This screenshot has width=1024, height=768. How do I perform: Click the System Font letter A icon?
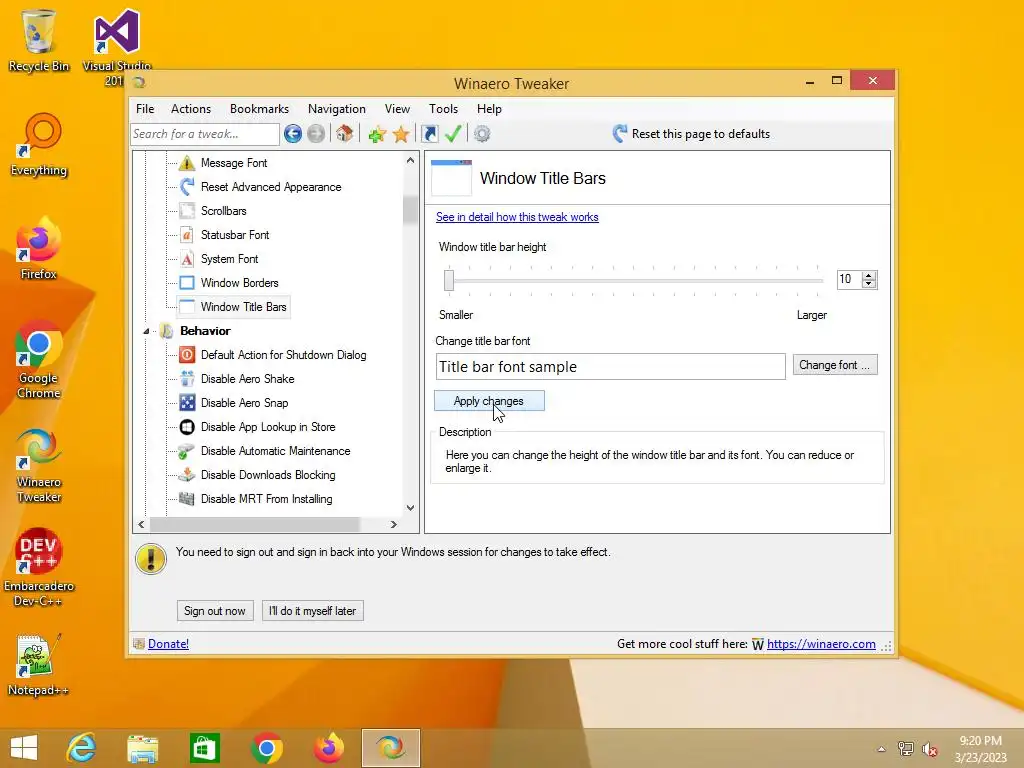187,259
